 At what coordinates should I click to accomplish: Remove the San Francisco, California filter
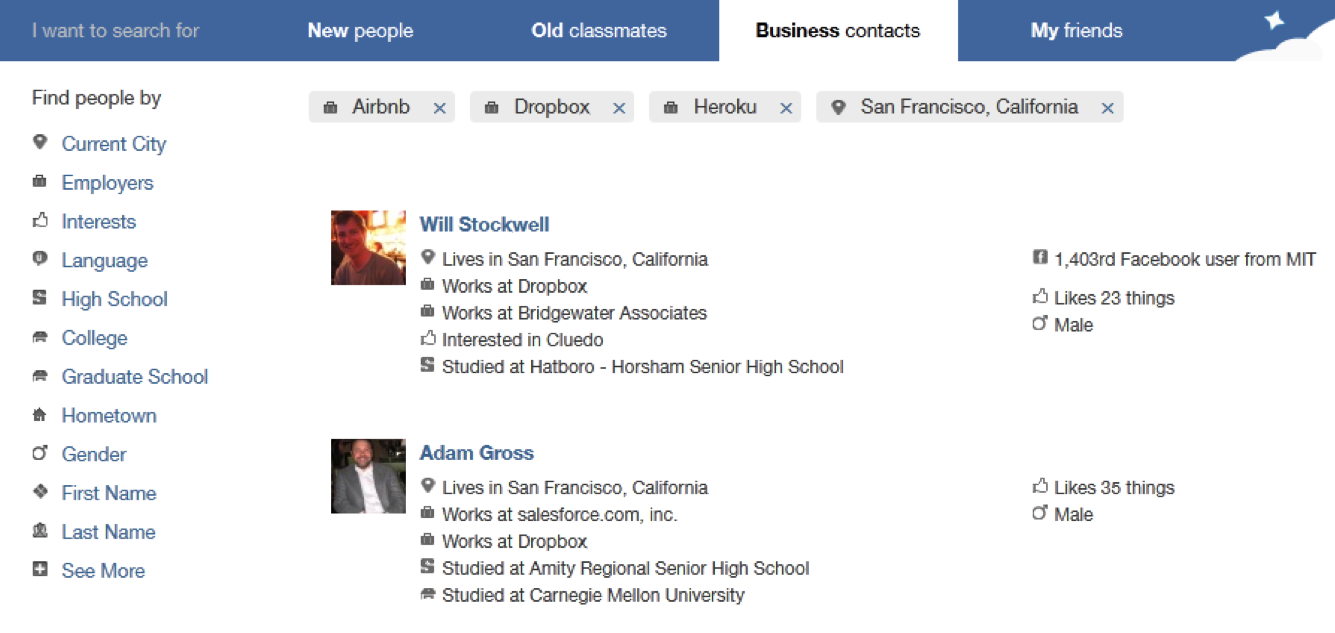click(x=1107, y=108)
